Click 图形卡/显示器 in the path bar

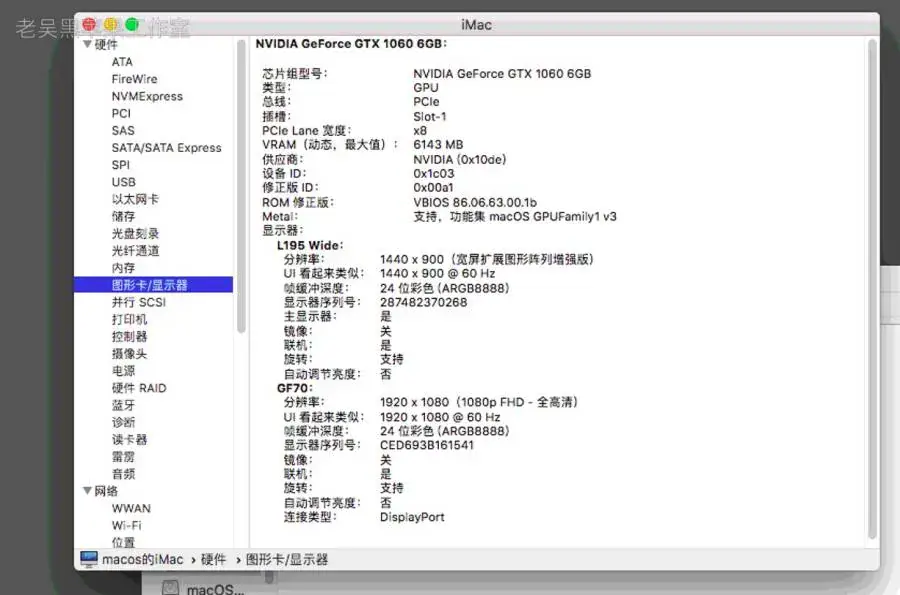(x=286, y=559)
